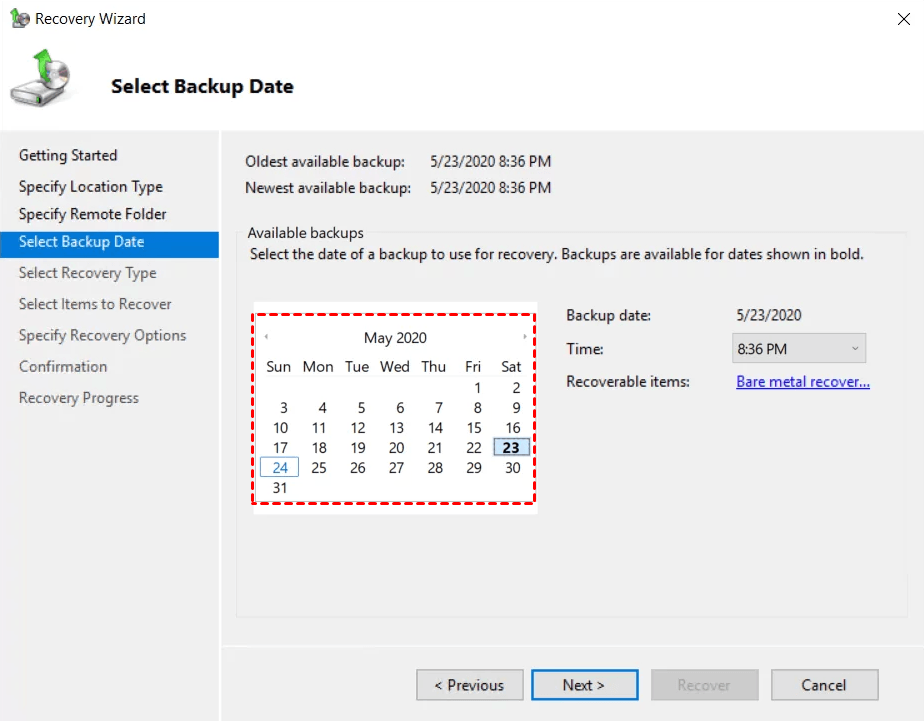Select today's date 24 in calendar
Viewport: 924px width, 721px height.
(280, 468)
